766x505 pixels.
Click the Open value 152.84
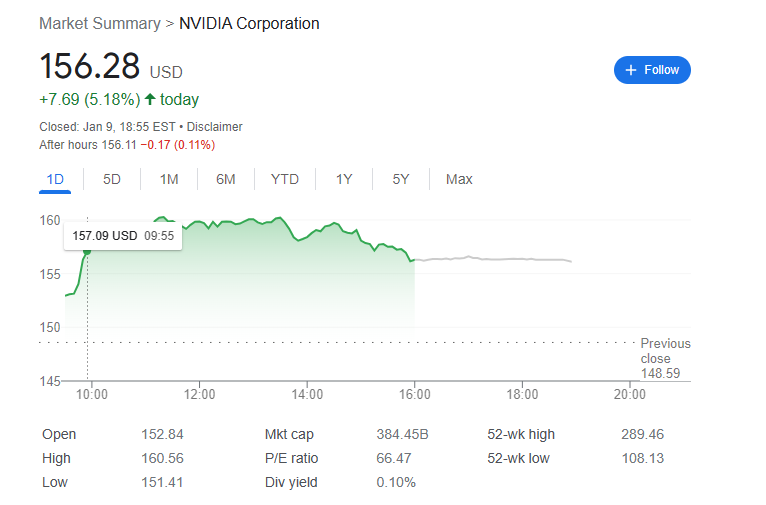tap(162, 434)
